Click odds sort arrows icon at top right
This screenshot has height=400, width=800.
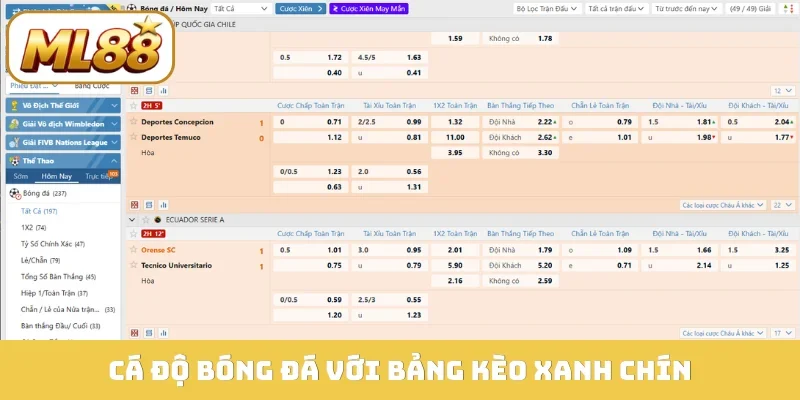coord(788,9)
